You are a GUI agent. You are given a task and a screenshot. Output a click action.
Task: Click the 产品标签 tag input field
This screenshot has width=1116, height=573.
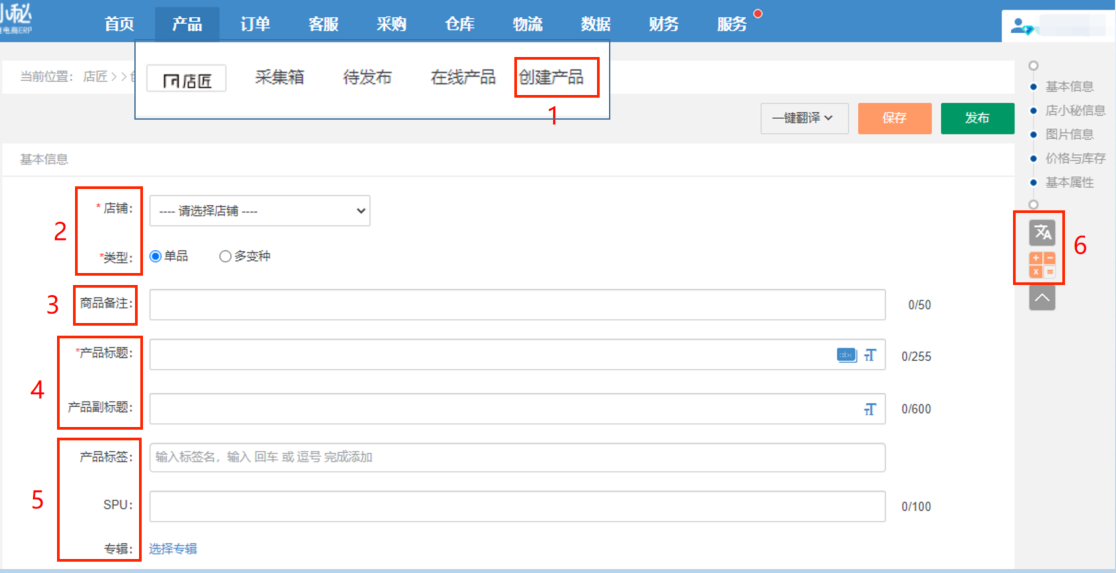tap(517, 457)
